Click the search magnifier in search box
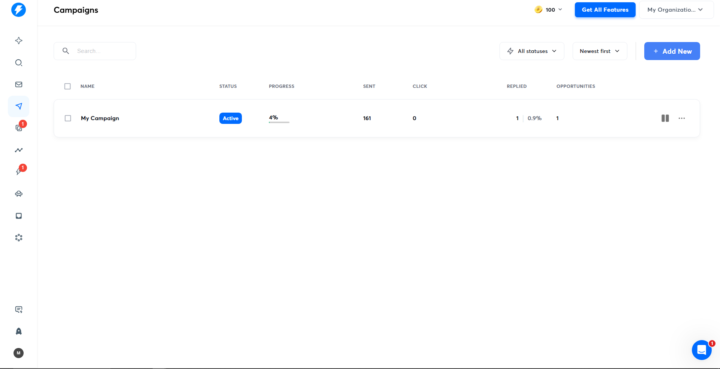 click(x=66, y=51)
